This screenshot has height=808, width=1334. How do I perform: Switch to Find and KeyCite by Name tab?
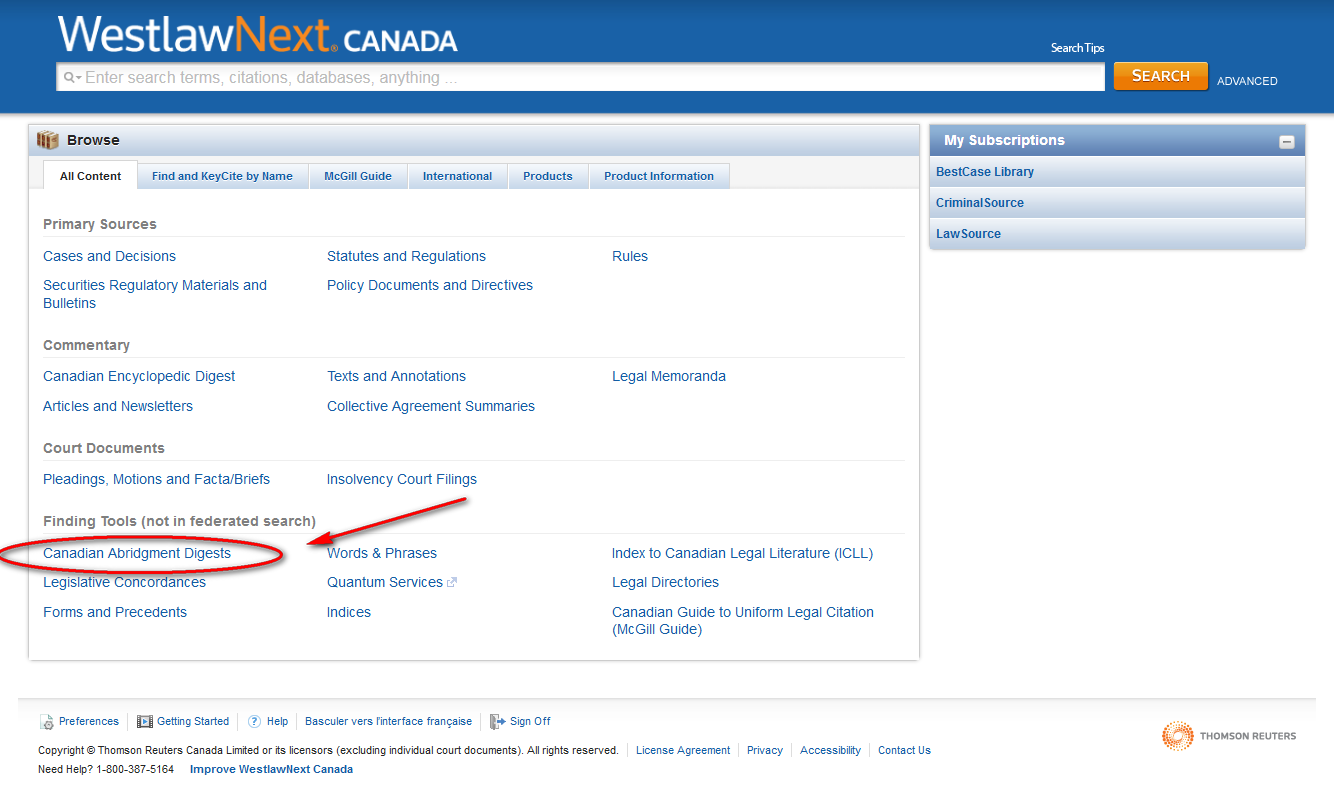222,176
